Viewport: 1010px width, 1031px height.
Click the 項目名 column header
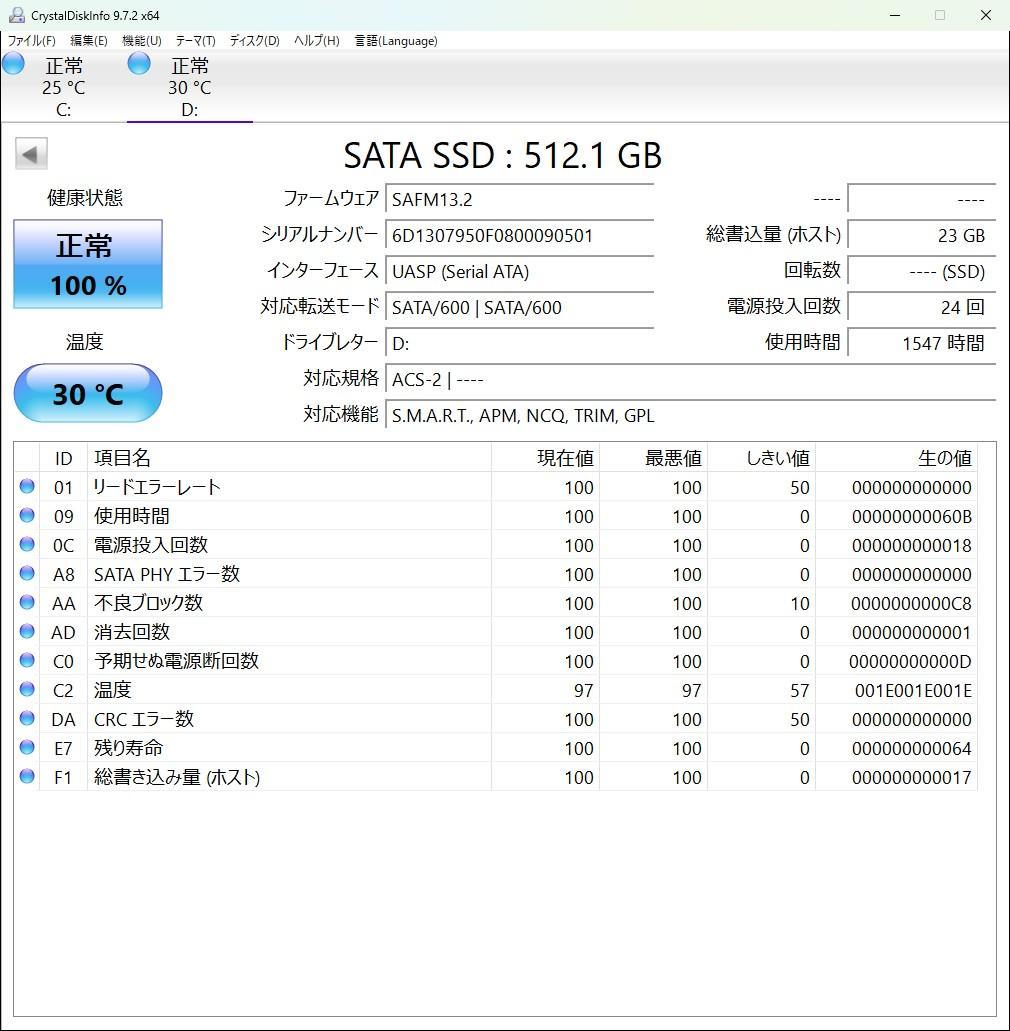click(289, 458)
